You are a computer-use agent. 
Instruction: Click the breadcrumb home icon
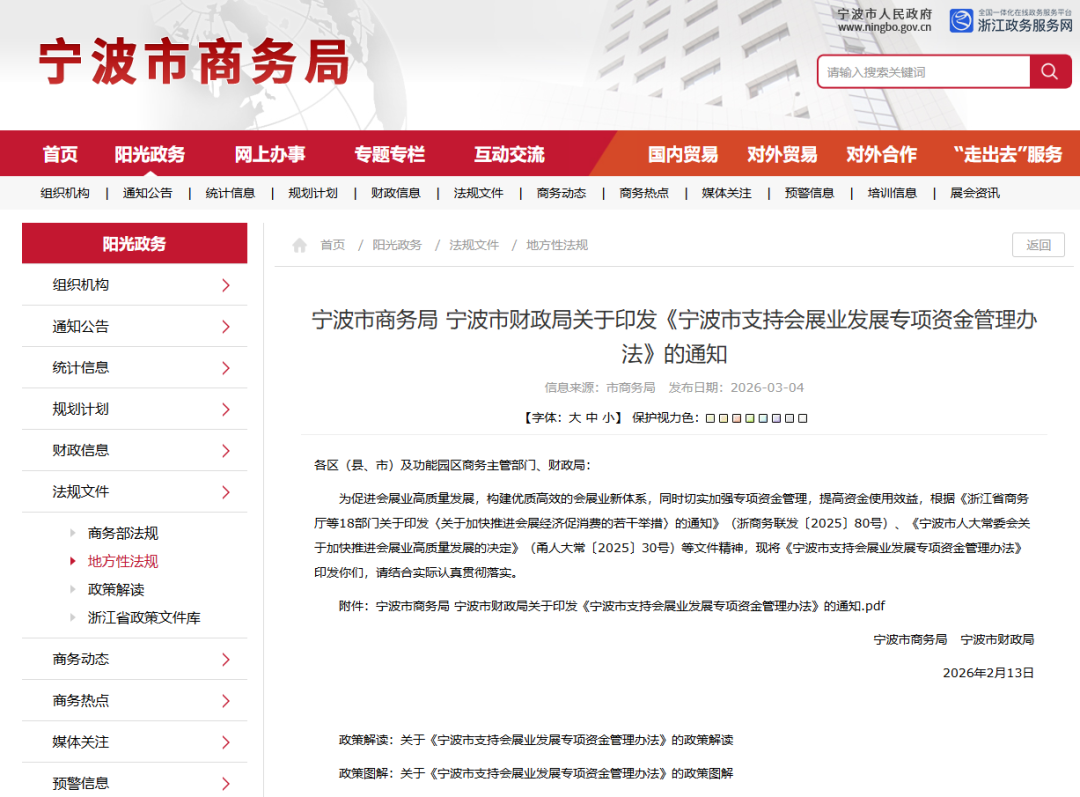(x=299, y=245)
